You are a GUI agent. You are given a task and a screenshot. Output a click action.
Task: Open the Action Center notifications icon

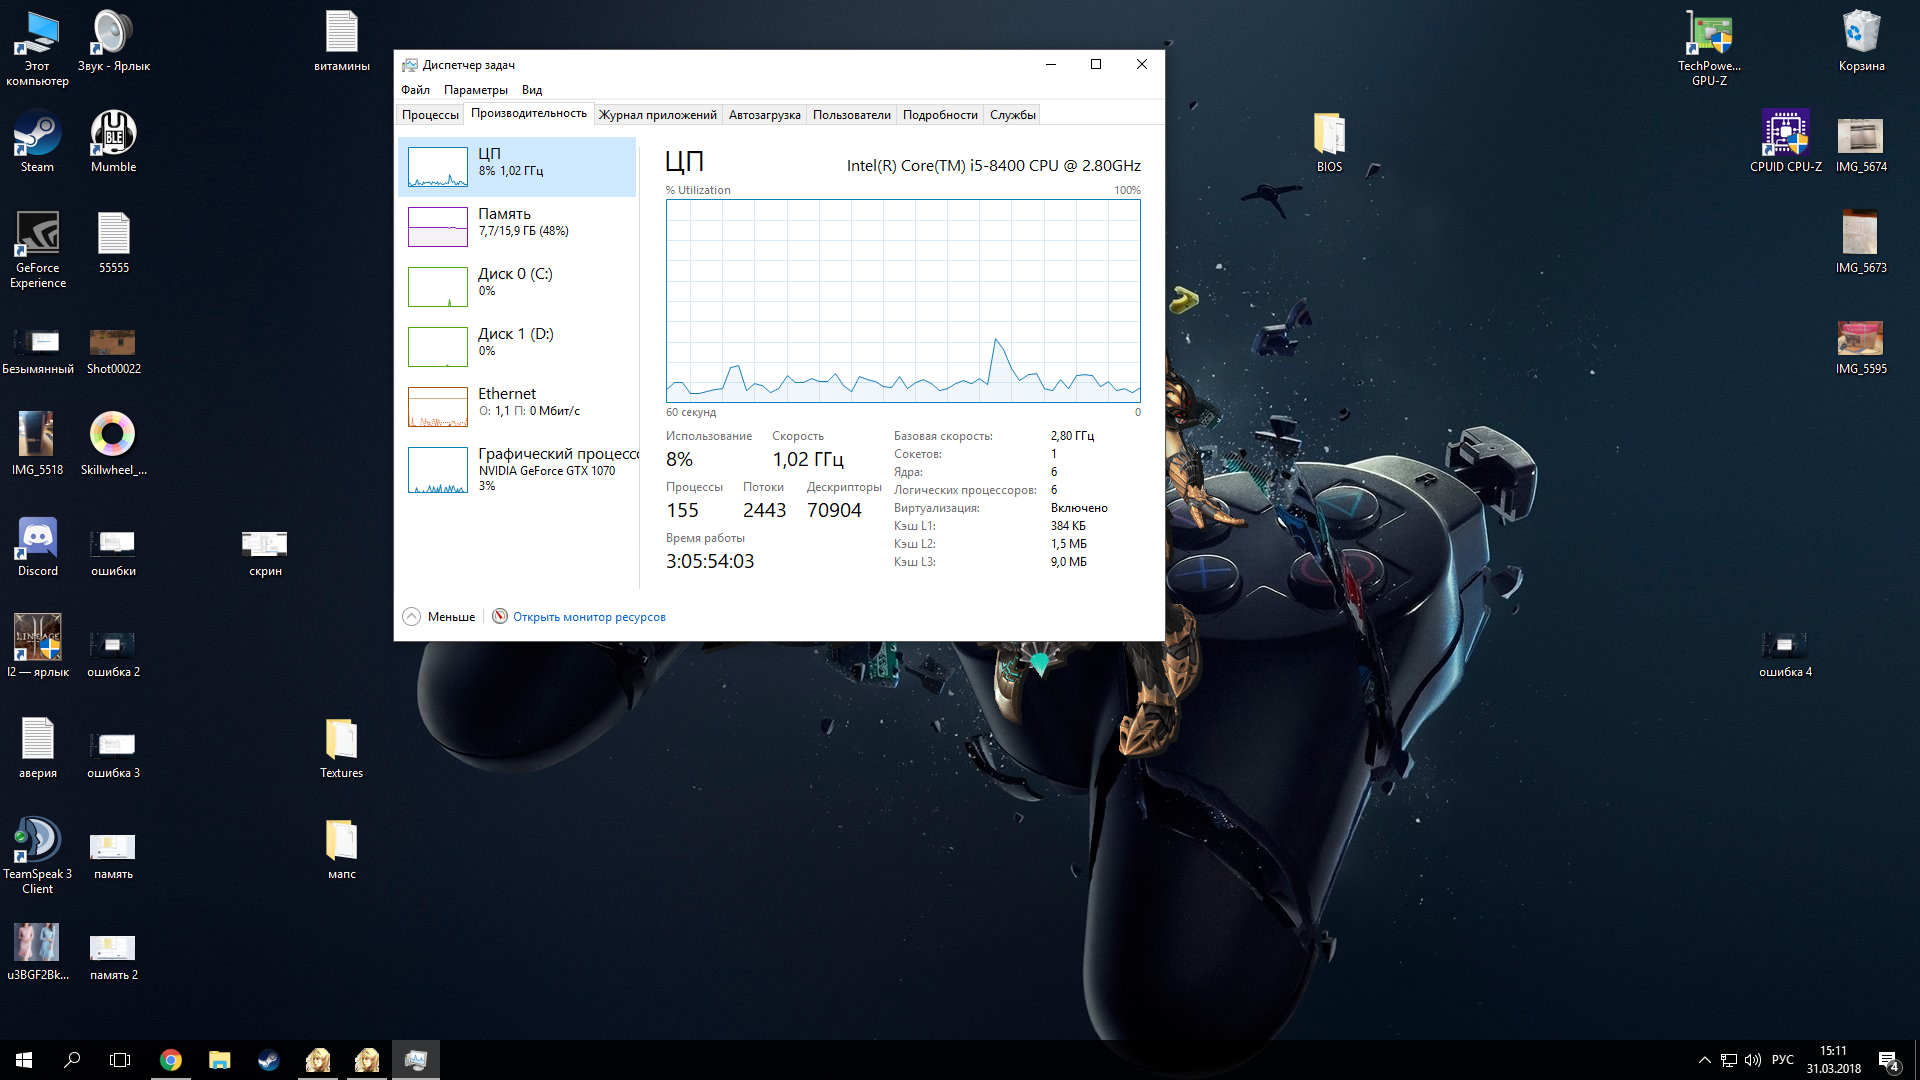1889,1060
